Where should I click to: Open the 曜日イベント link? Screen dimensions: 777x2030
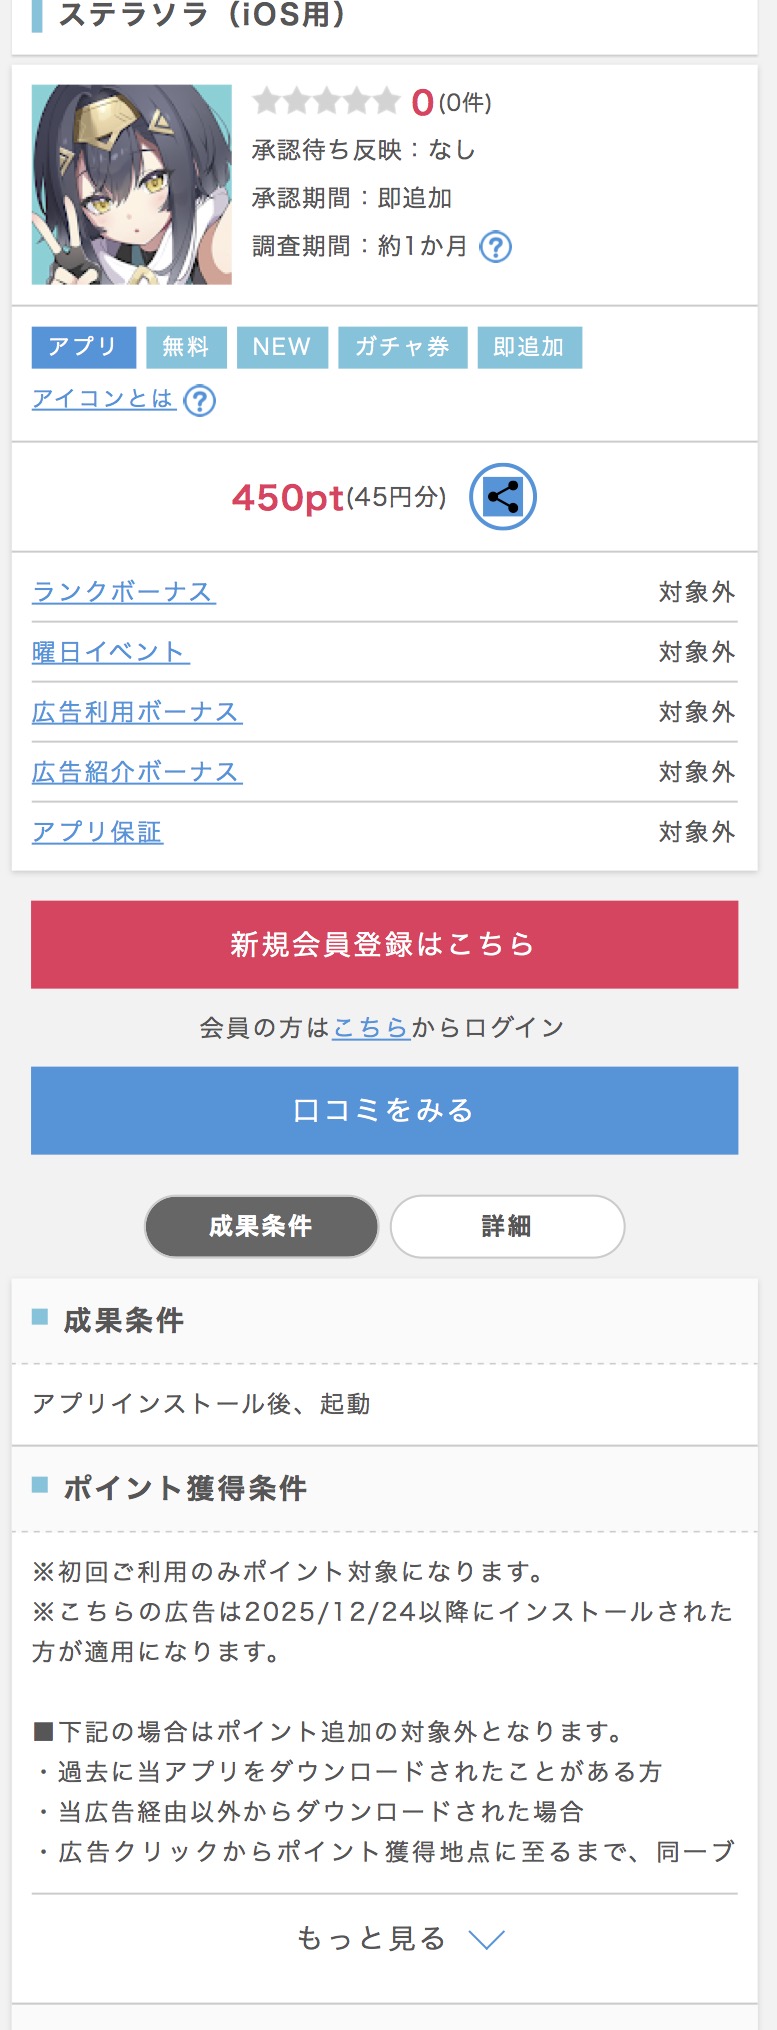coord(110,652)
